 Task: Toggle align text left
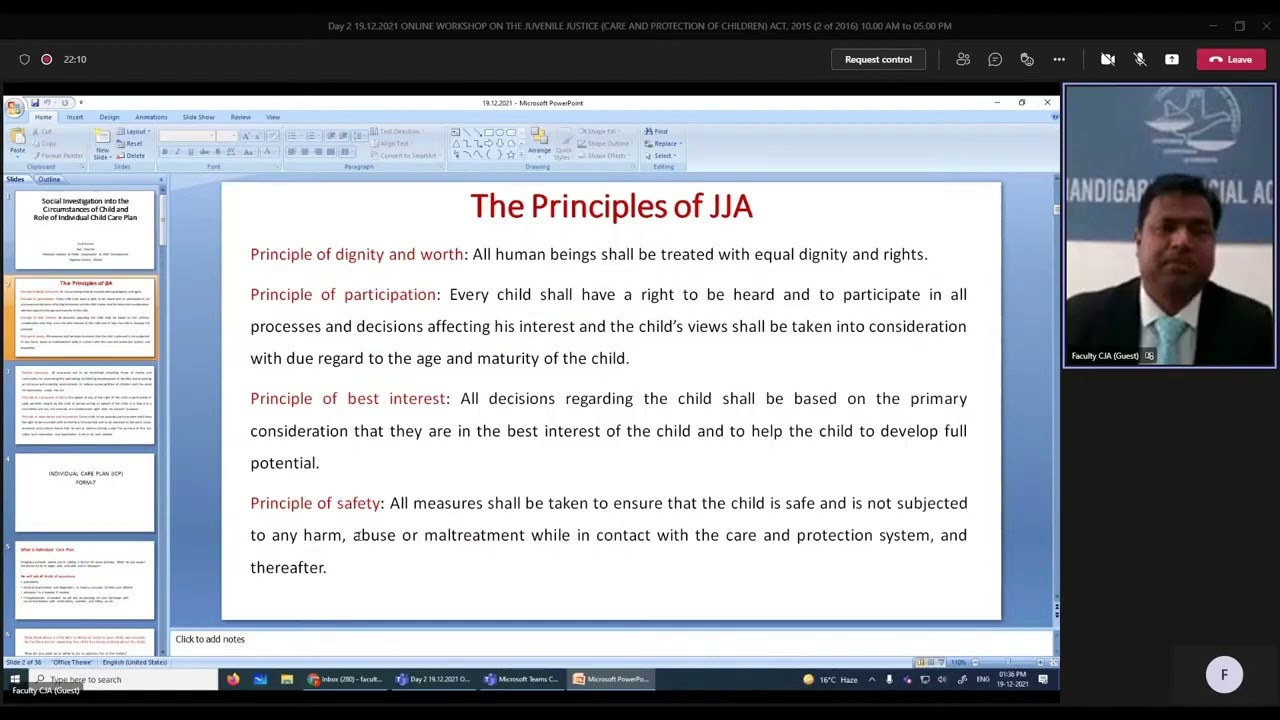[292, 152]
